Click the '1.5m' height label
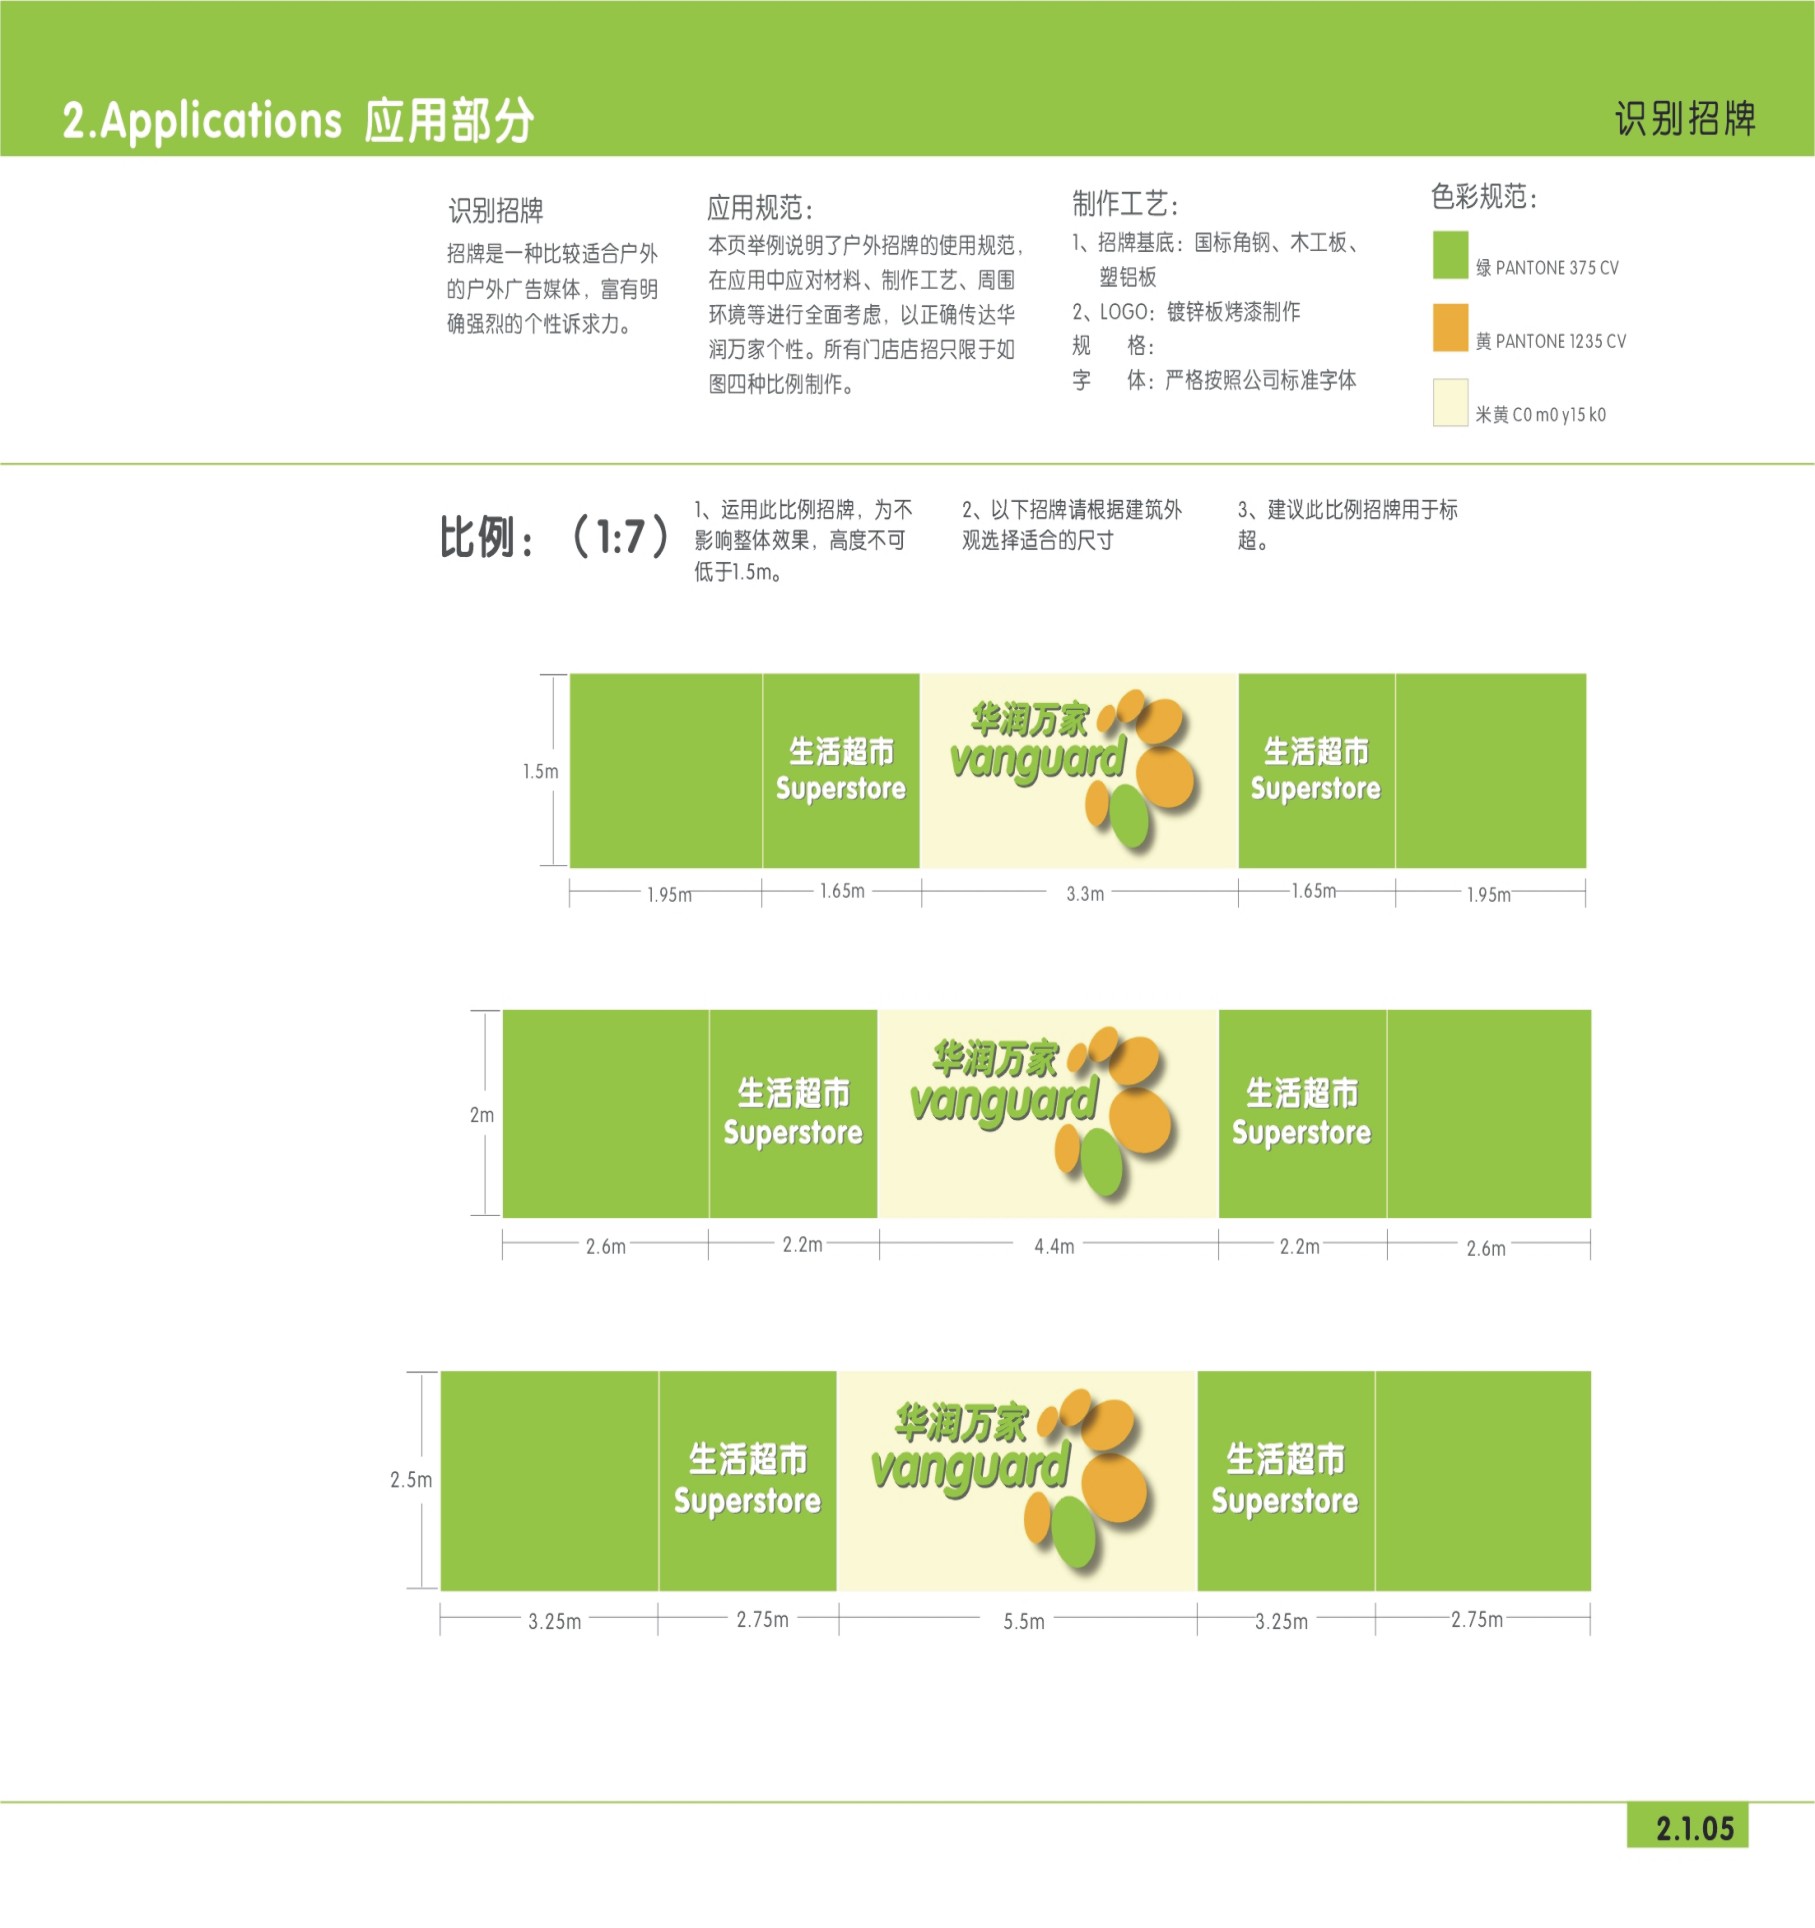 point(540,771)
